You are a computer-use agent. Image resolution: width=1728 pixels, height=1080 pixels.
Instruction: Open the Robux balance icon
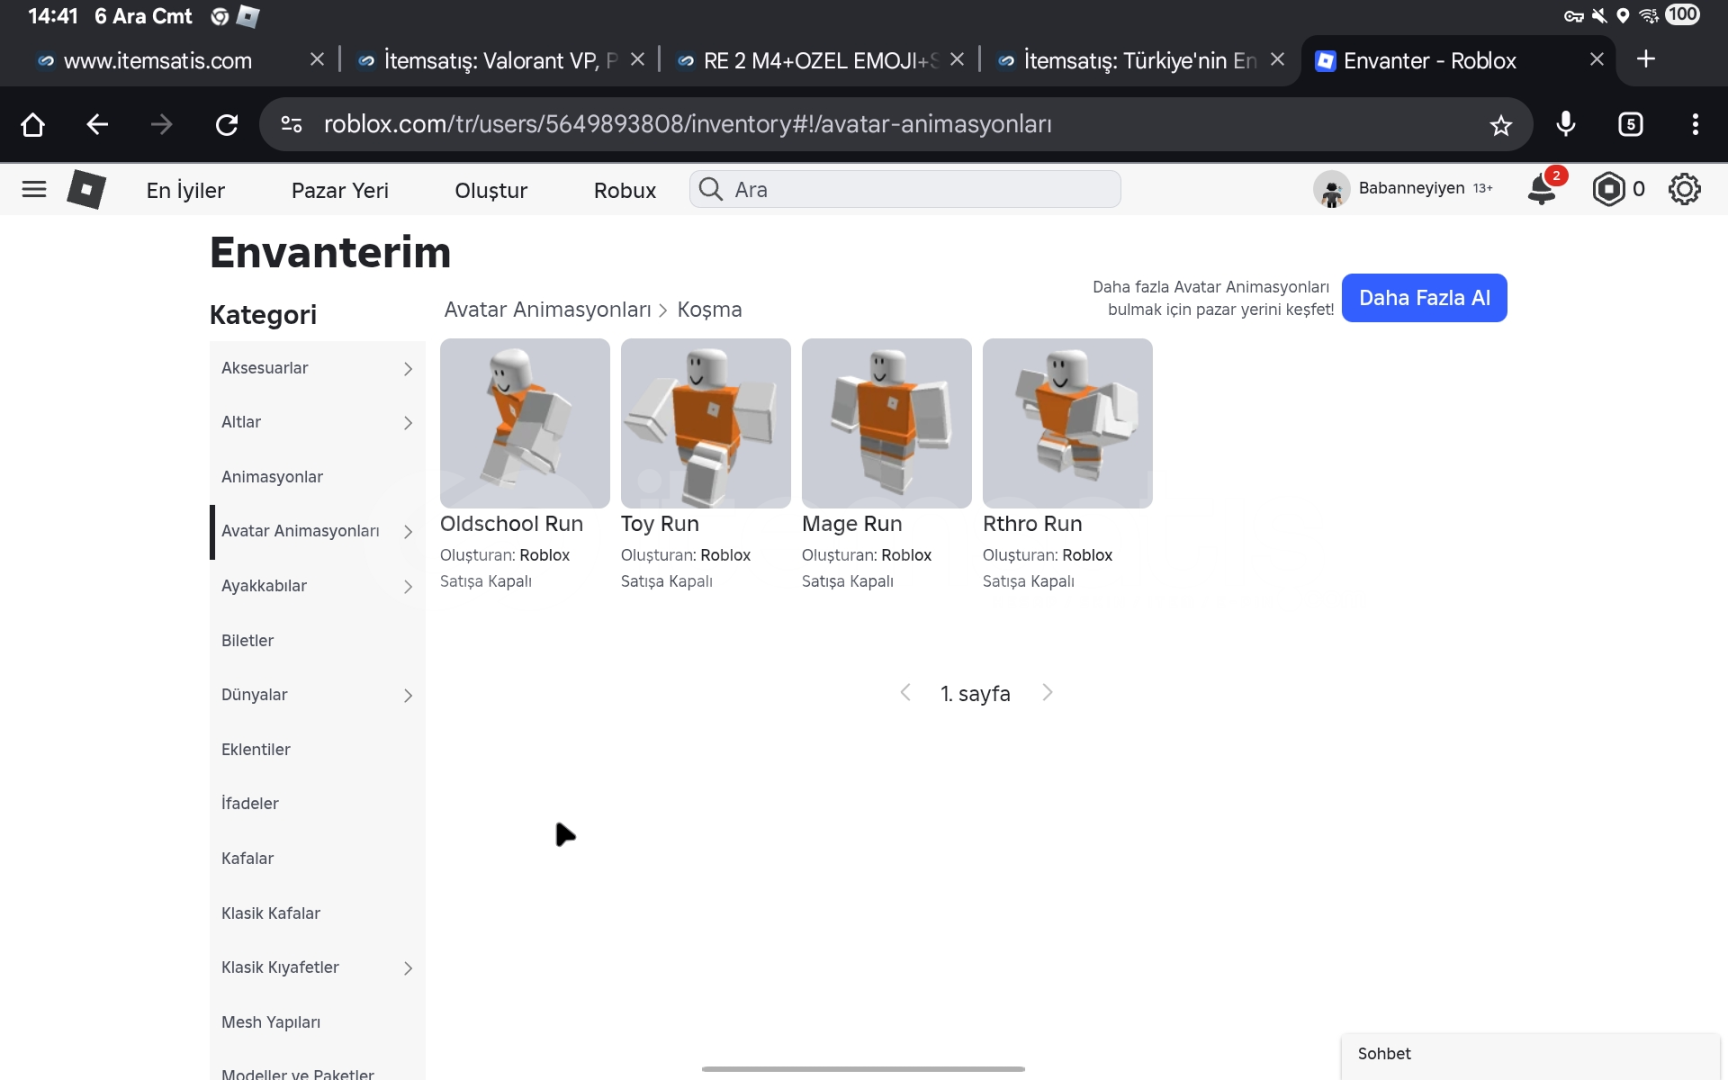[1608, 189]
